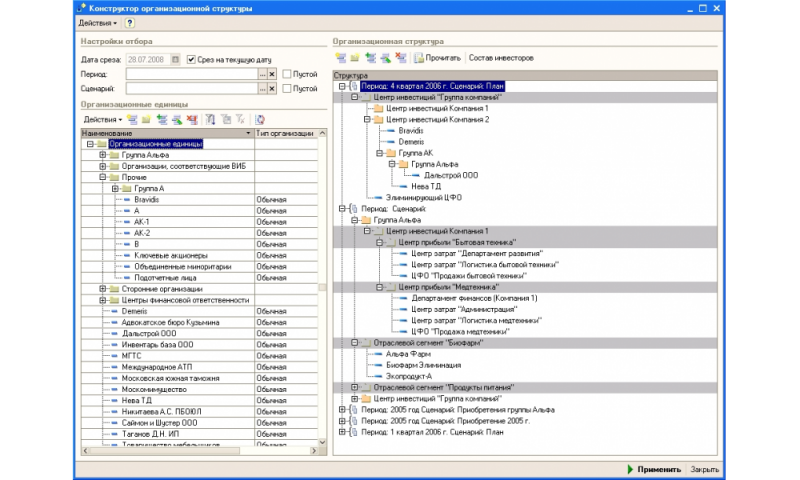Click the refresh icon in Организационные единицы toolbar

click(x=260, y=119)
